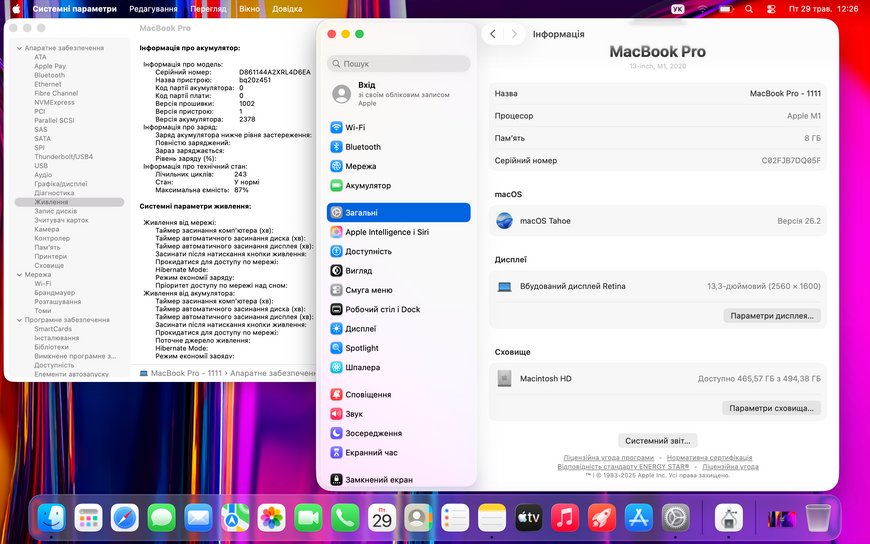The image size is (870, 544).
Task: Click Параметри дисплея button
Action: pyautogui.click(x=772, y=316)
